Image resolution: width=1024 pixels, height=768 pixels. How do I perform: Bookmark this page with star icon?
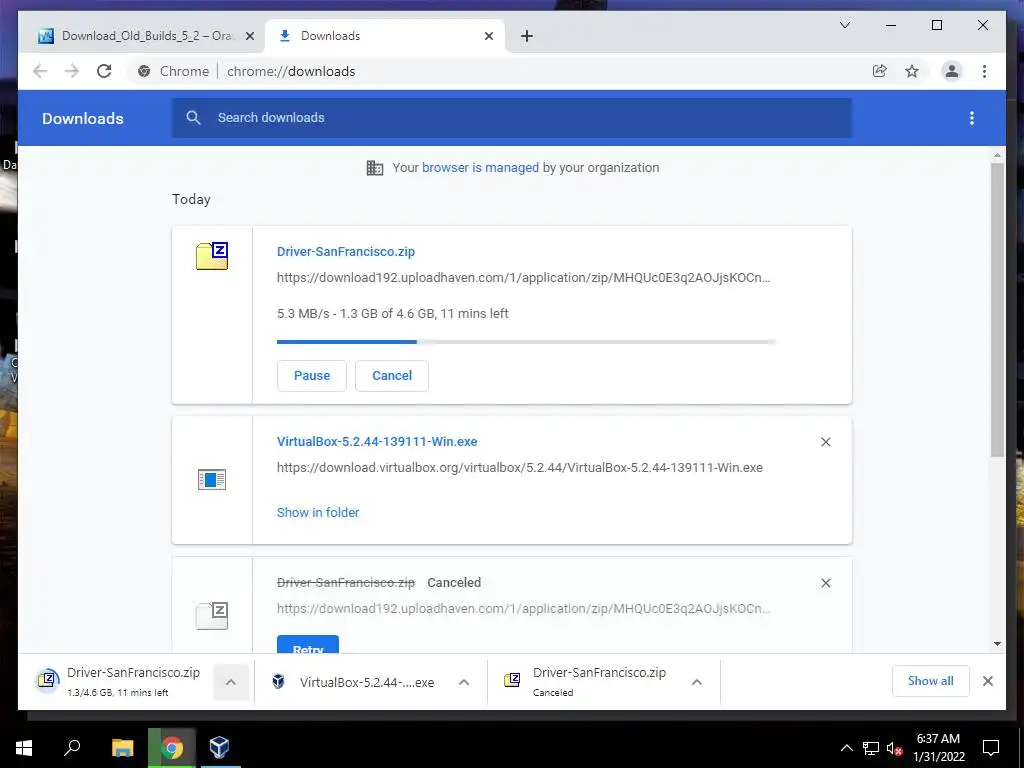[x=912, y=71]
